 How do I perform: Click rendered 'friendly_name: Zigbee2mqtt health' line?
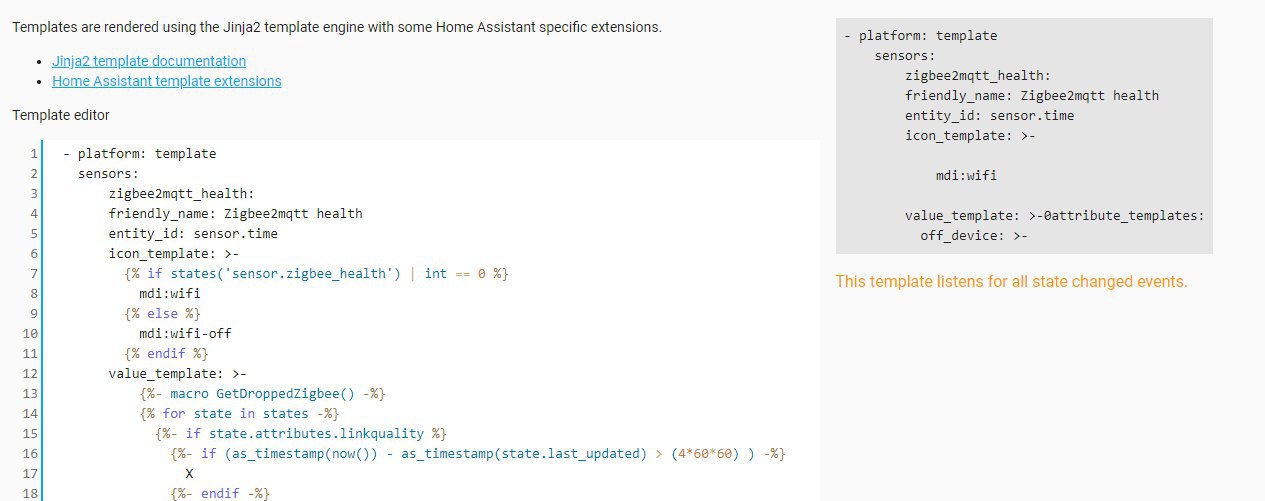1032,96
